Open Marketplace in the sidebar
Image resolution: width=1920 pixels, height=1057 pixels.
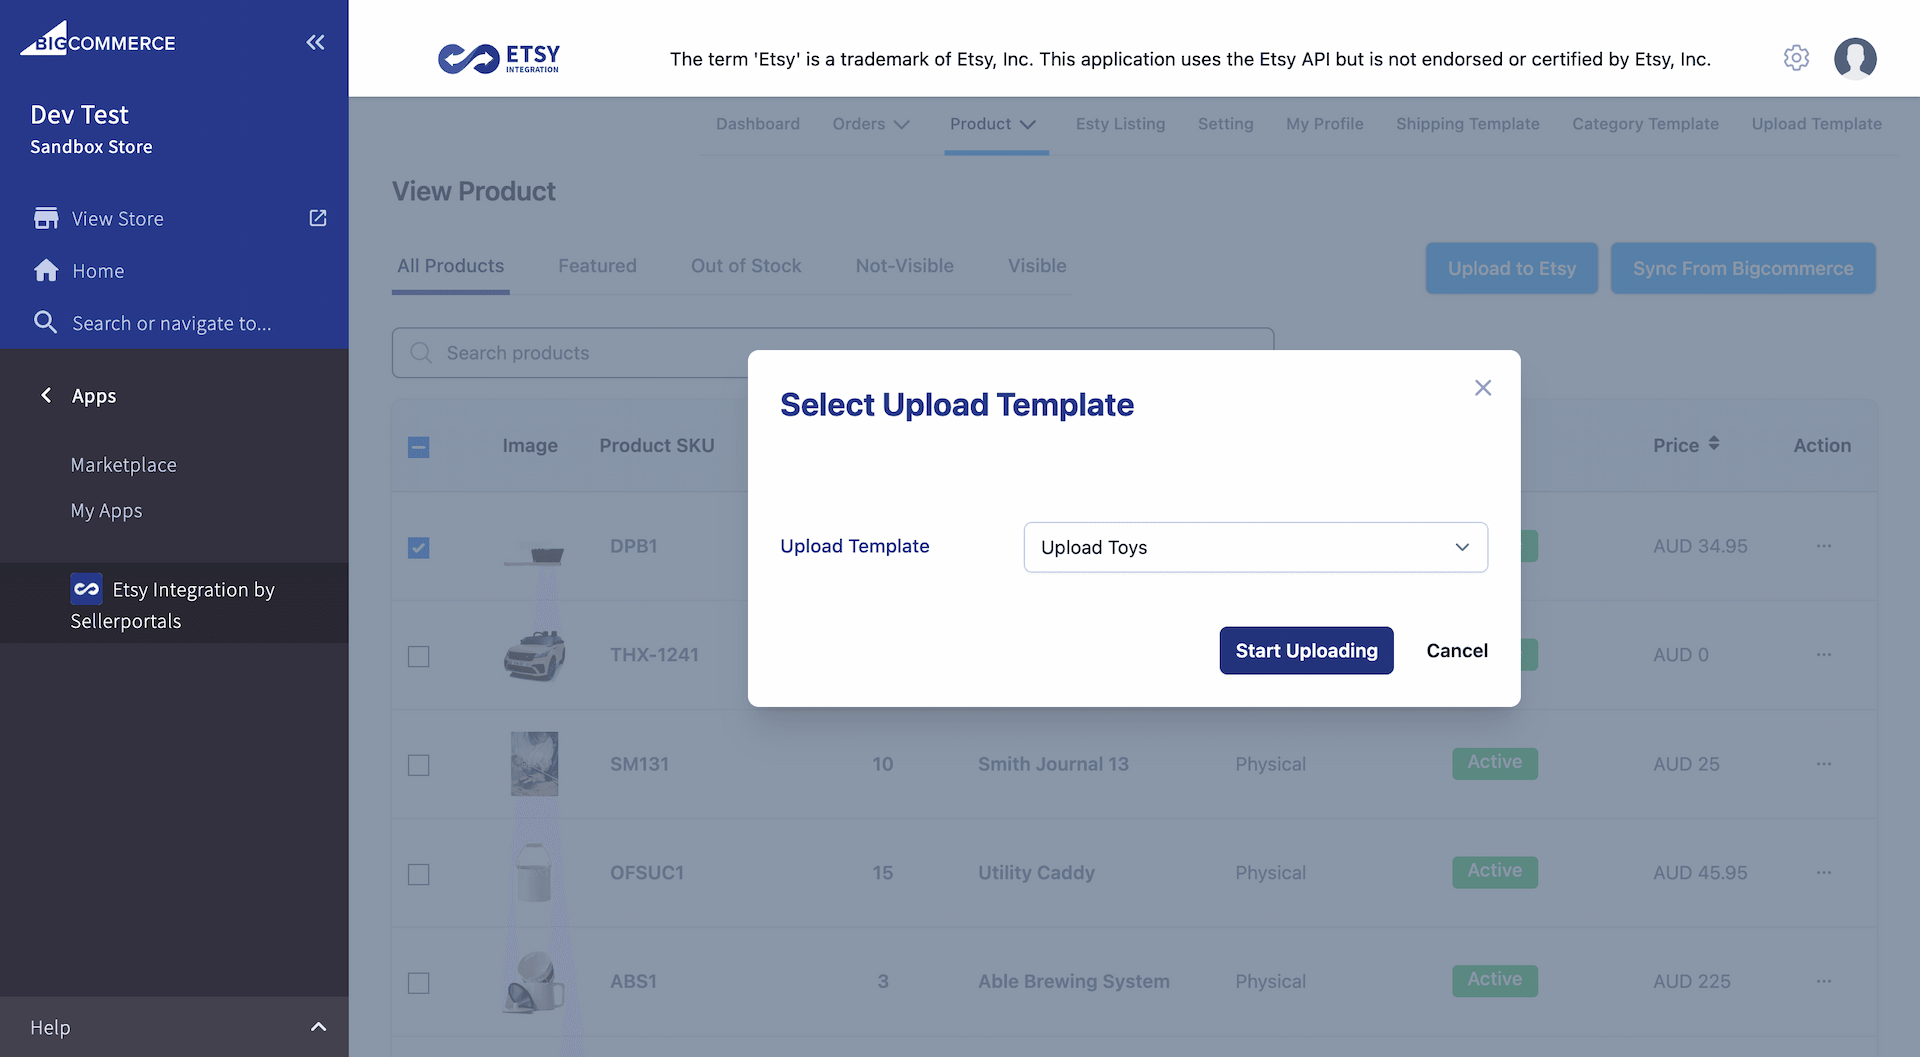(x=123, y=465)
